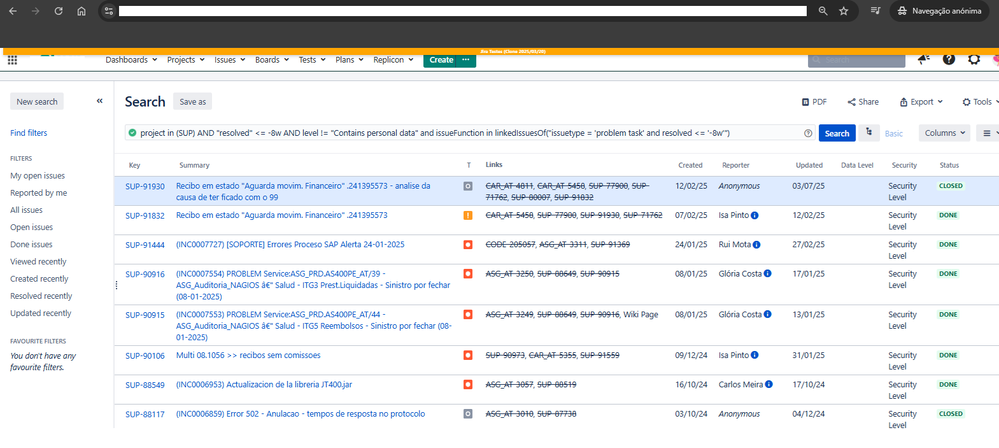
Task: Select Resolved recently filter
Action: click(41, 296)
